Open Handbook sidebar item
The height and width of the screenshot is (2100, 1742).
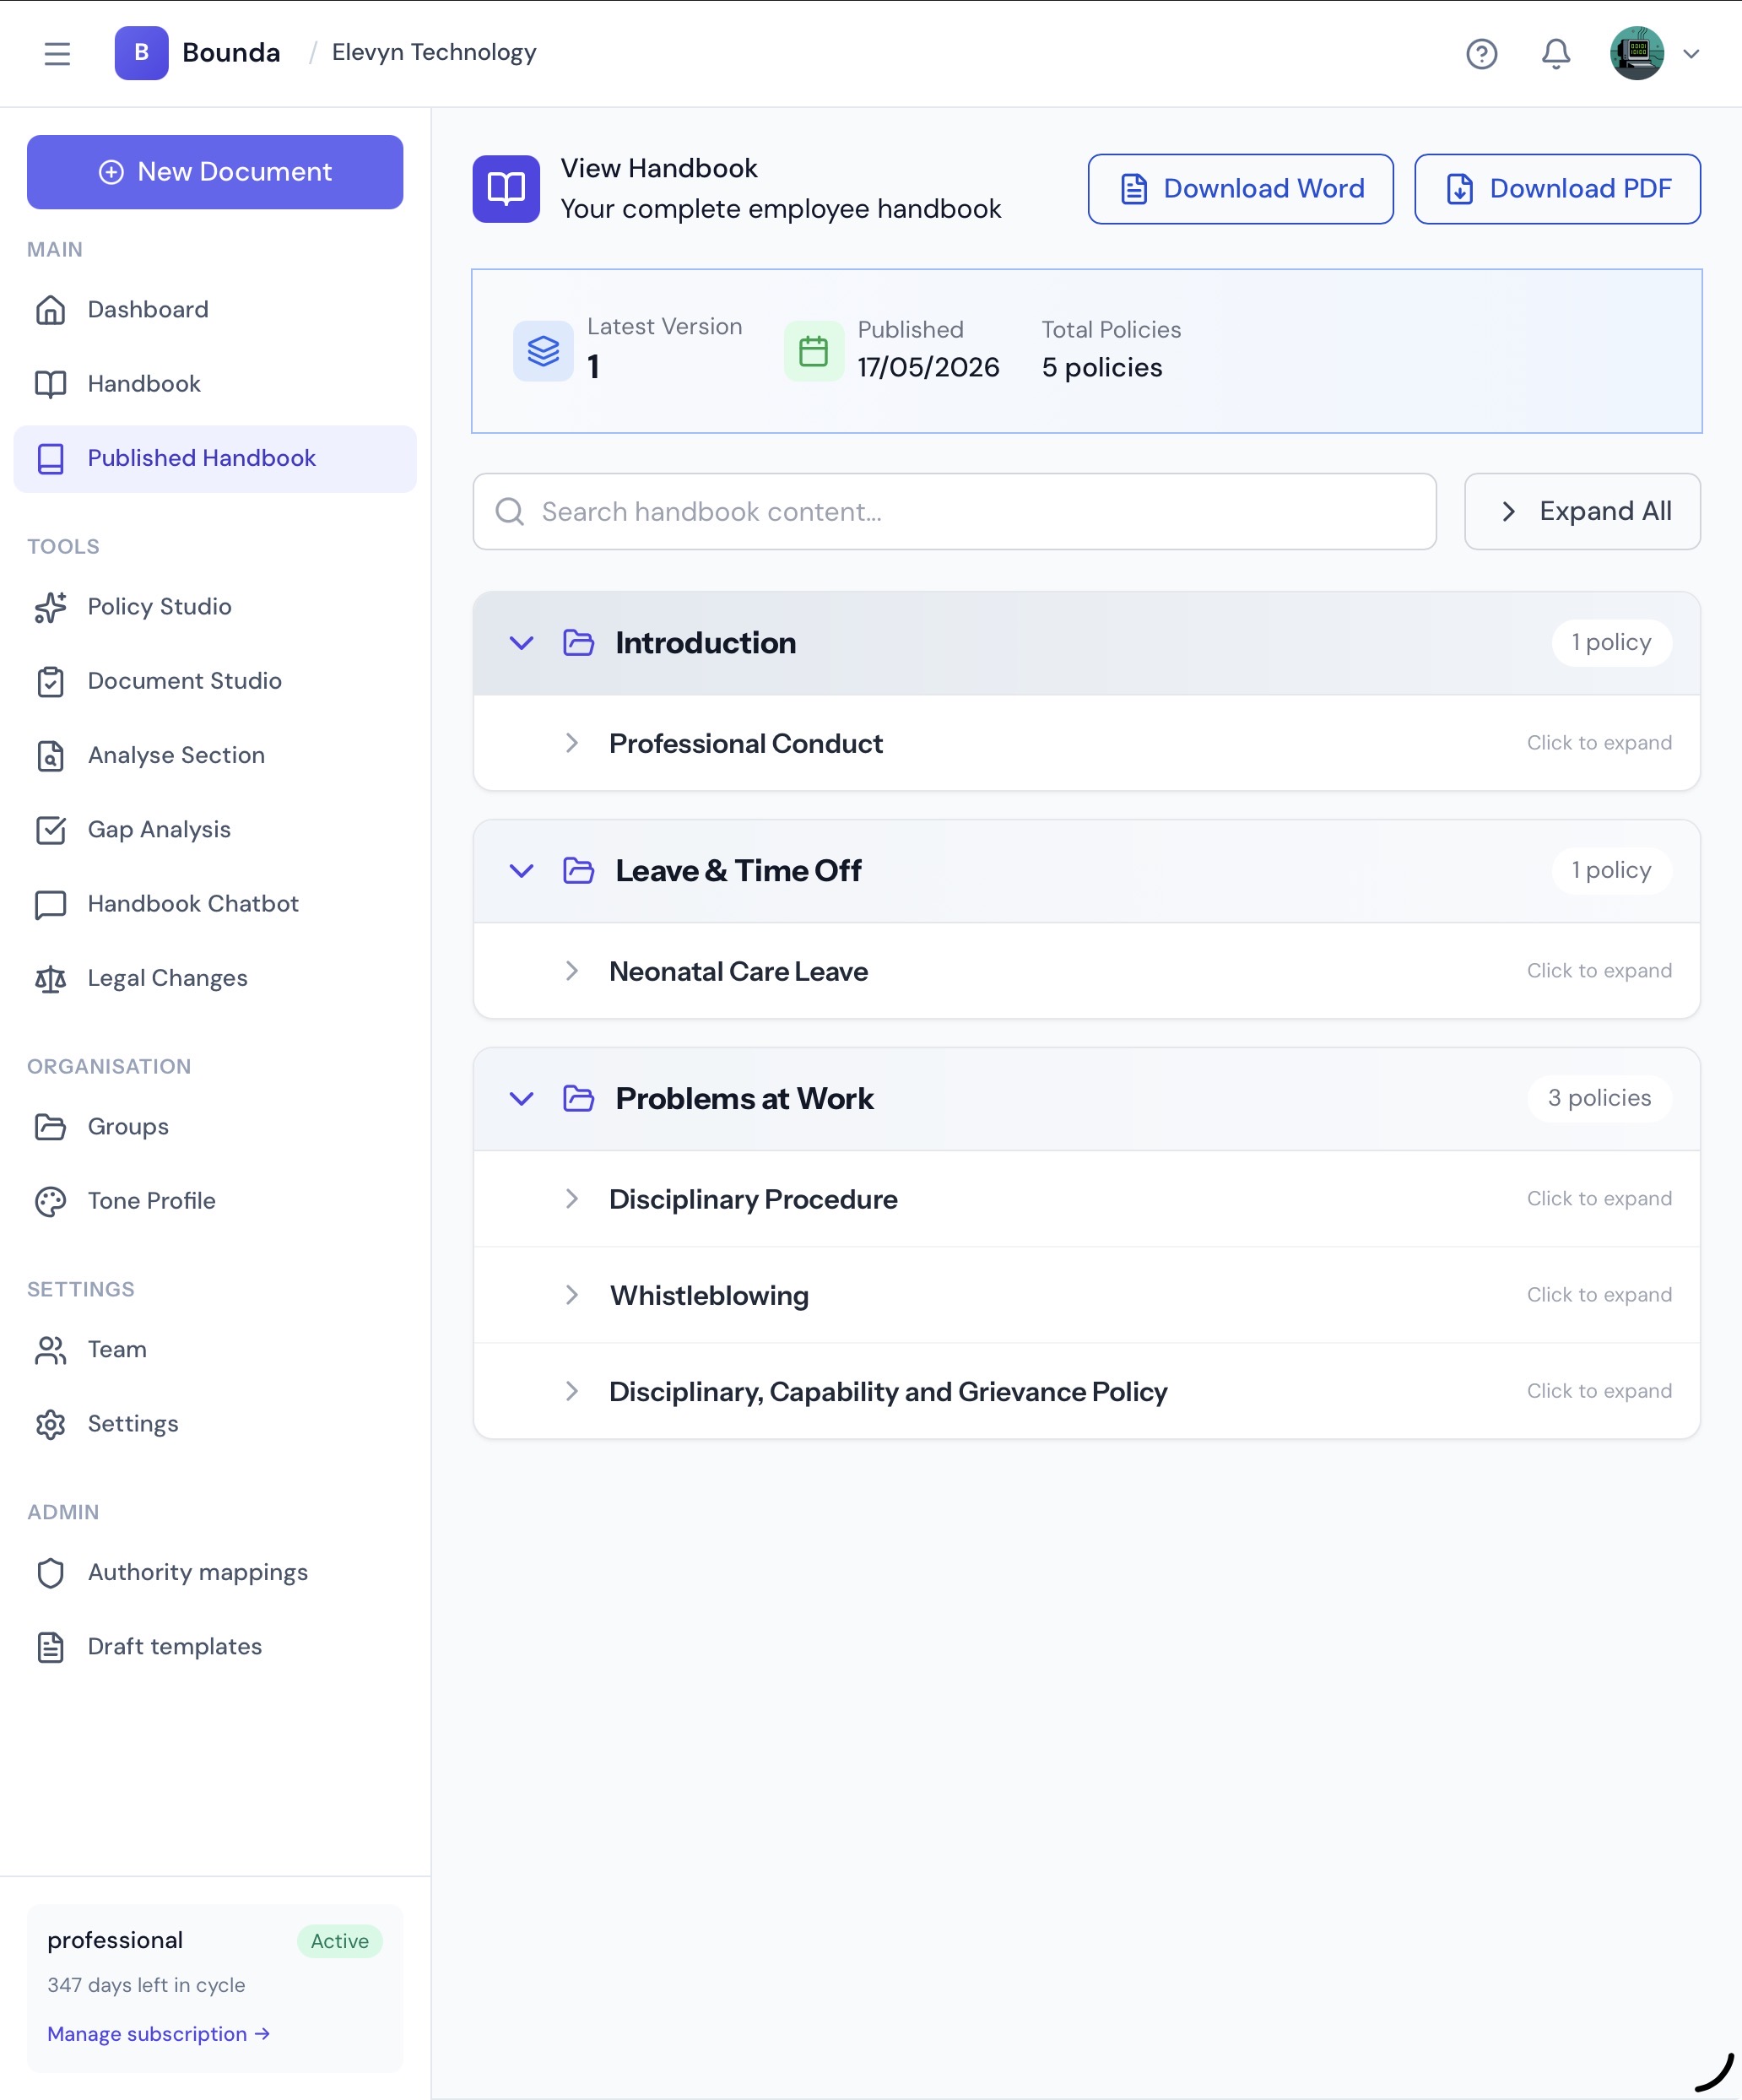tap(215, 384)
